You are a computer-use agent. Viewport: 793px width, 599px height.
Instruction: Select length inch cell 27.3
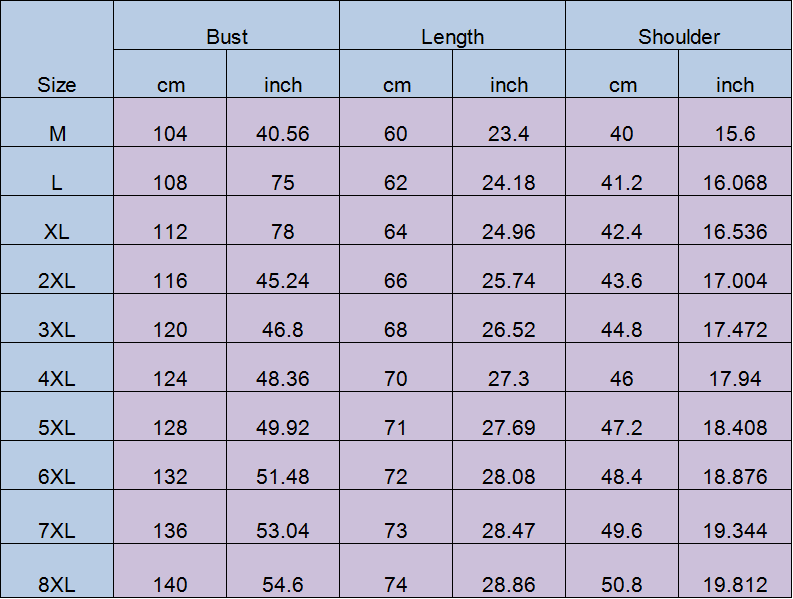509,379
